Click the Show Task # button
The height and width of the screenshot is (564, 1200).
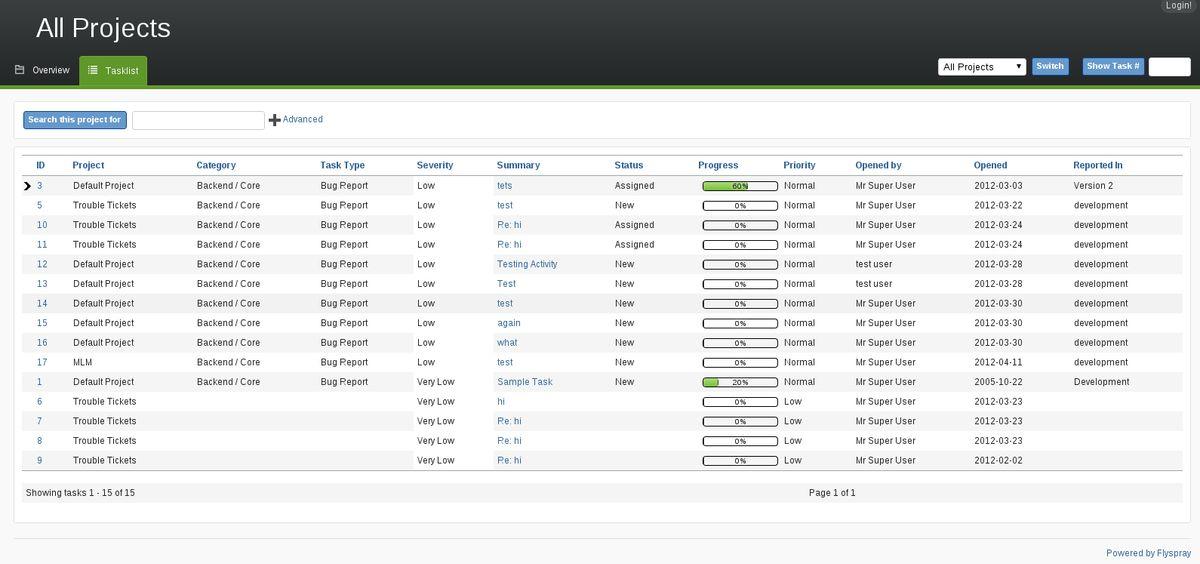coord(1113,66)
